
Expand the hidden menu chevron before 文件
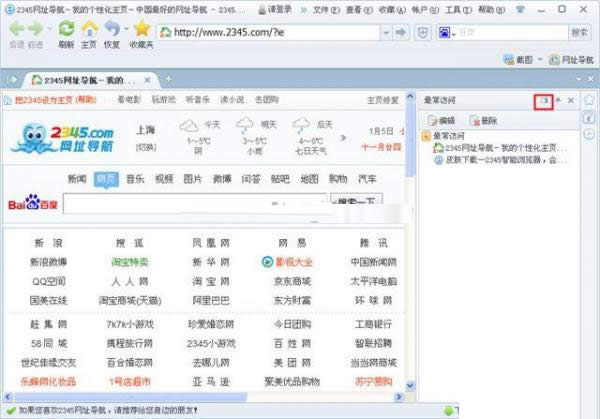(303, 10)
